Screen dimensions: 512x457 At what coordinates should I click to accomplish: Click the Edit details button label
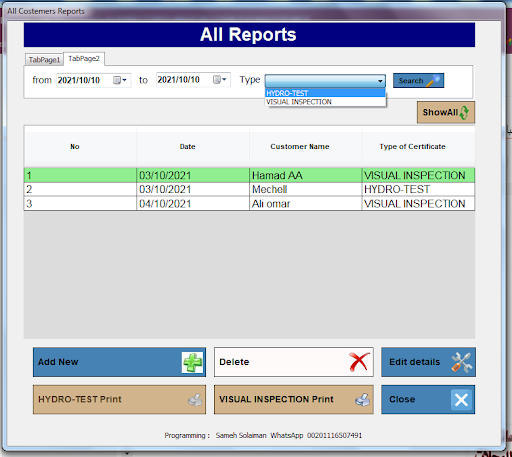pos(415,362)
